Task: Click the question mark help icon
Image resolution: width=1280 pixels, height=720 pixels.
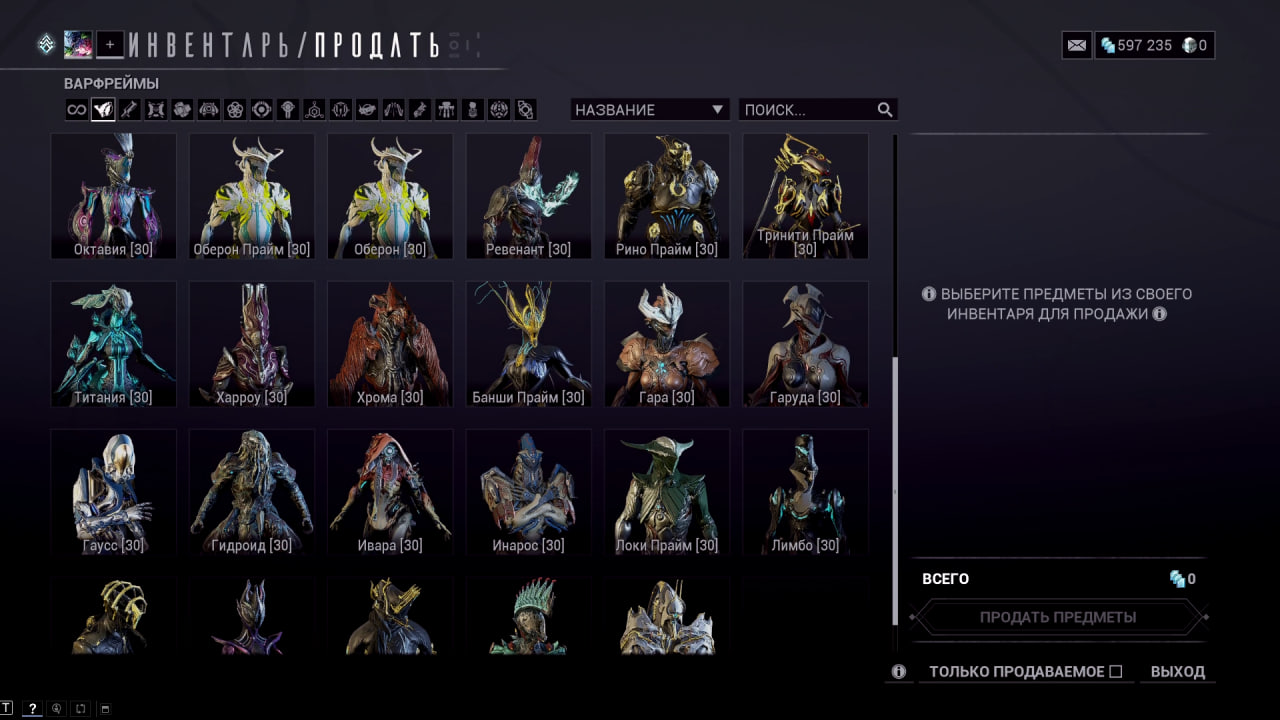Action: coord(33,709)
